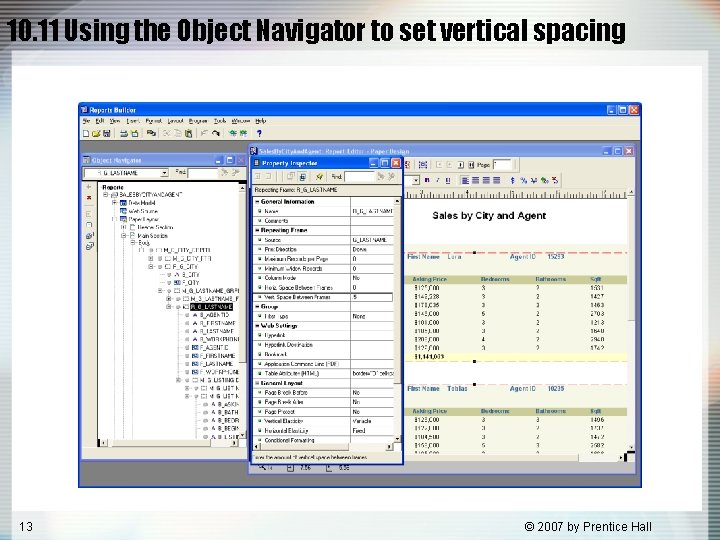Click the Page Break Before value No
Viewport: 720px width, 540px height.
356,393
